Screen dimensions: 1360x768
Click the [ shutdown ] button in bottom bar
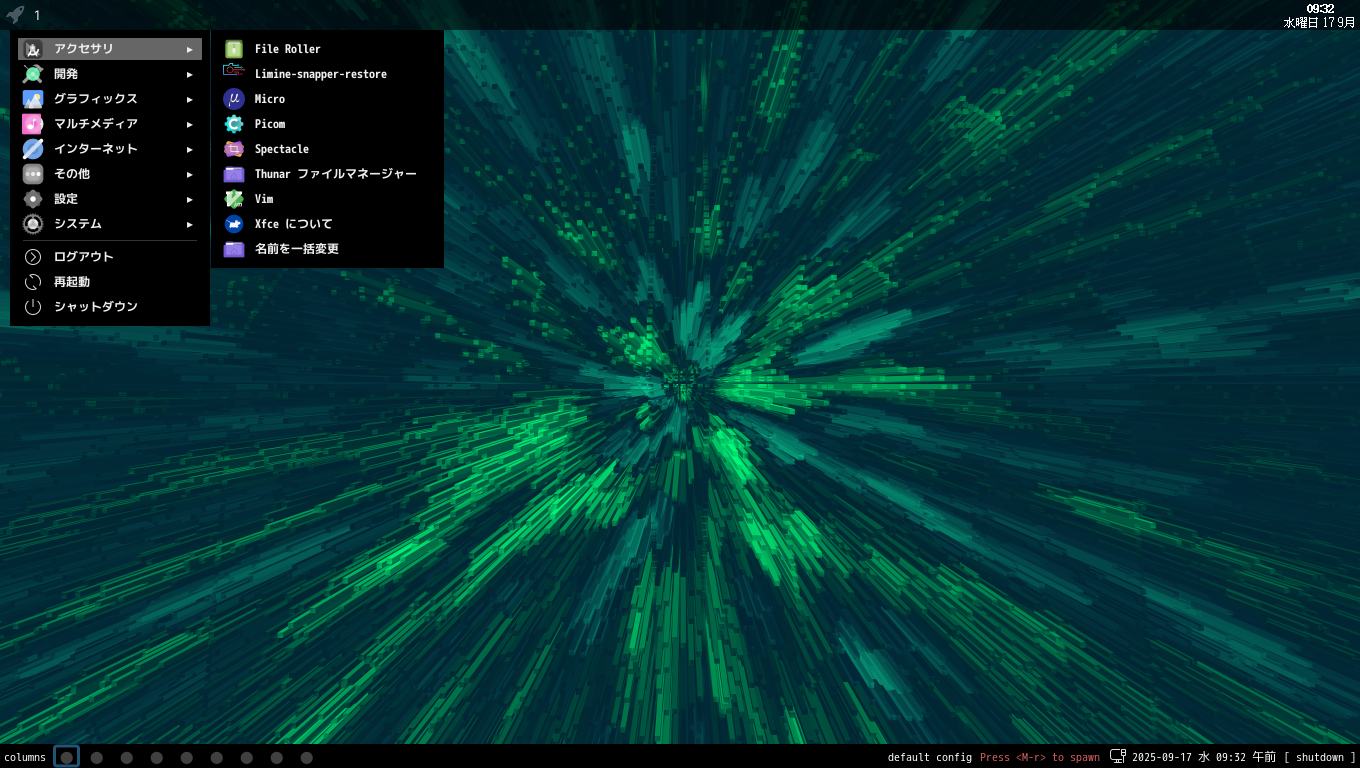1320,757
